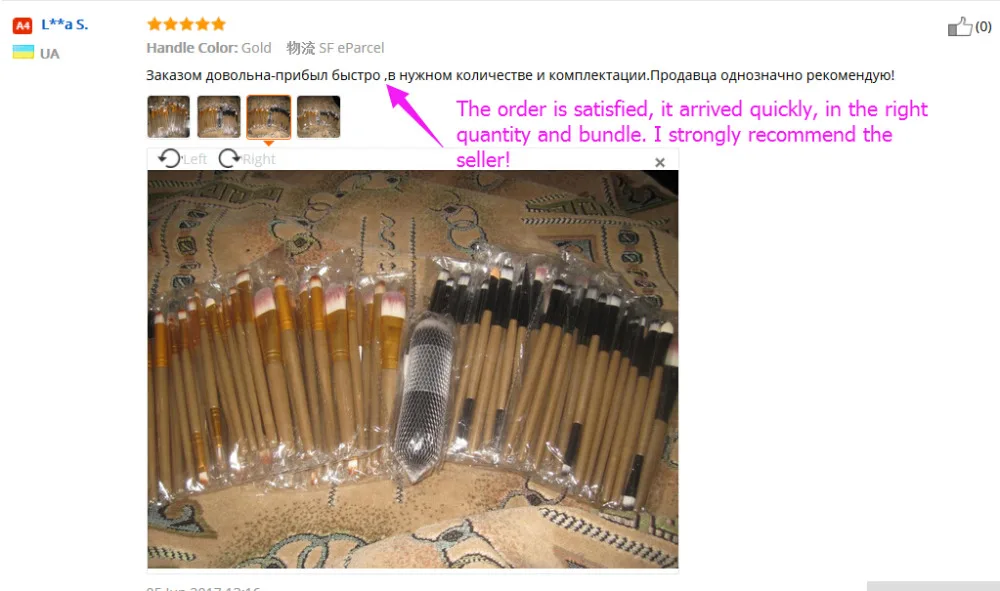Open the fourth review photo thumbnail

click(x=319, y=117)
